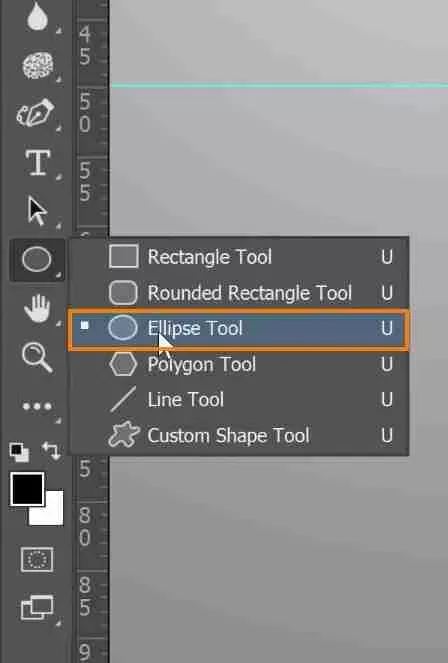The height and width of the screenshot is (663, 448).
Task: Open the black foreground color swatch
Action: (x=27, y=489)
